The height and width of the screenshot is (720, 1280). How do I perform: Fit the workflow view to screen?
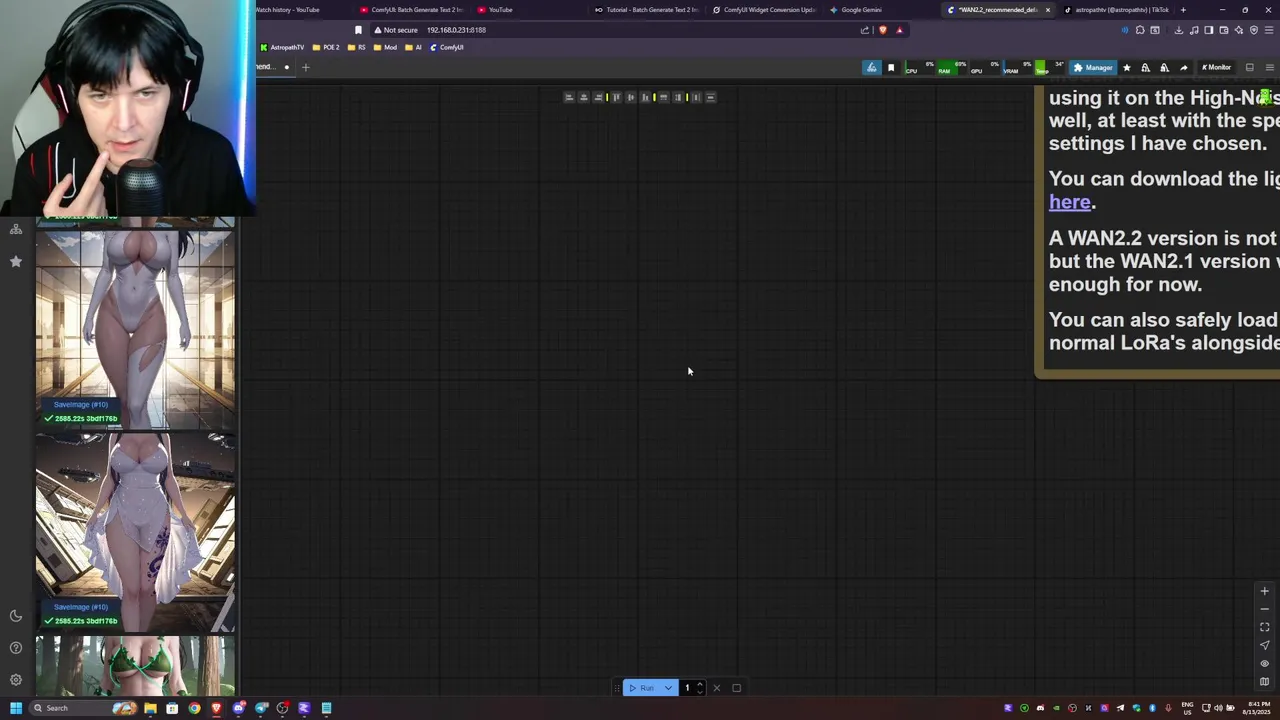click(1264, 627)
